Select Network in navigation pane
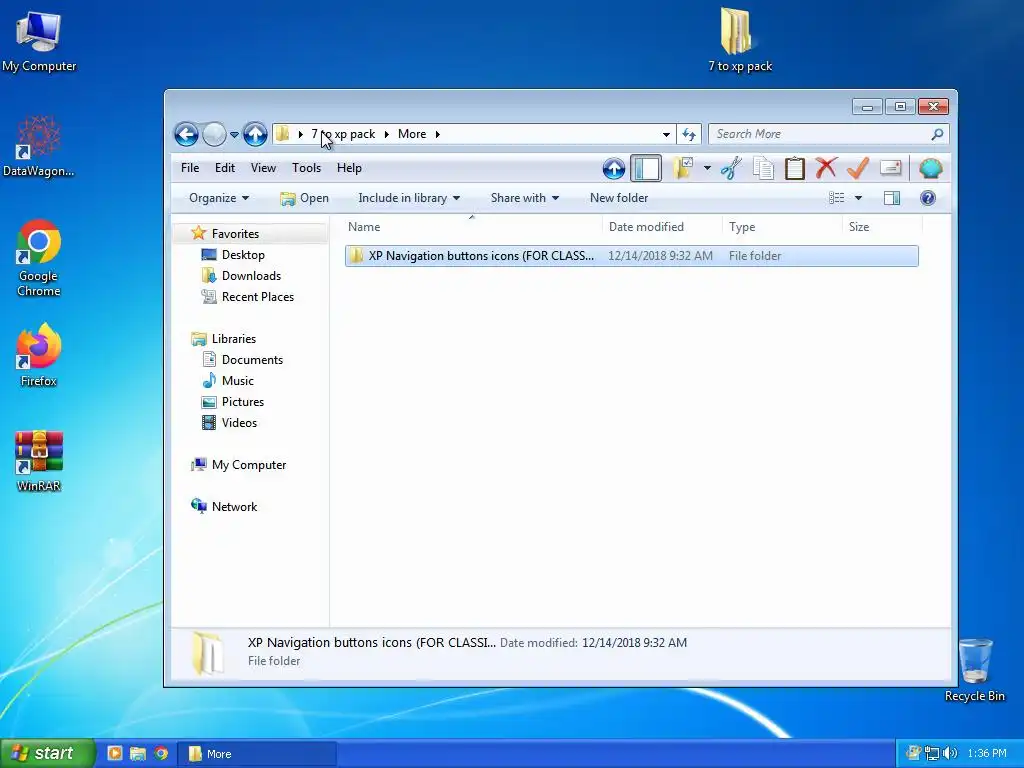This screenshot has height=768, width=1024. click(234, 507)
